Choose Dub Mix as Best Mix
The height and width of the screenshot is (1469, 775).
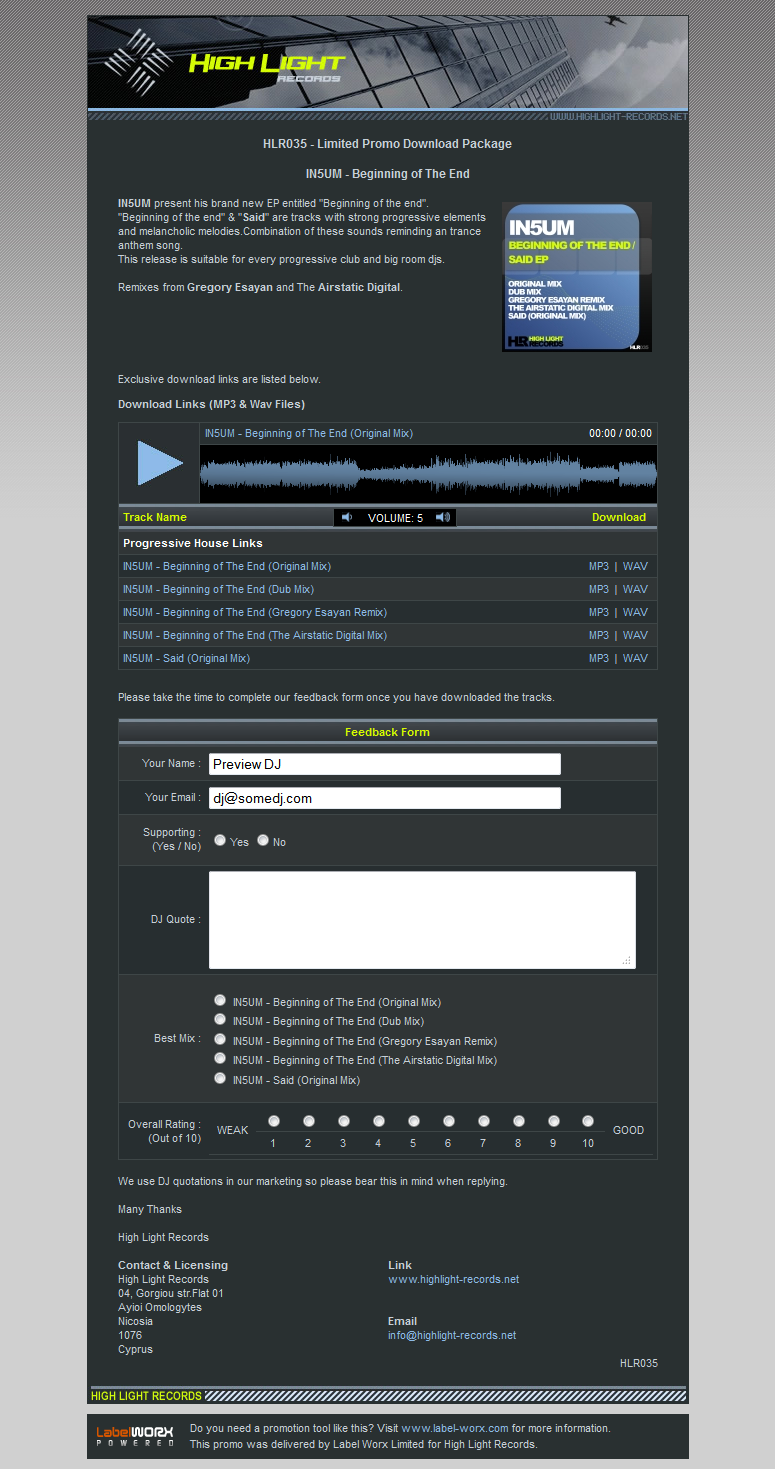point(220,1019)
